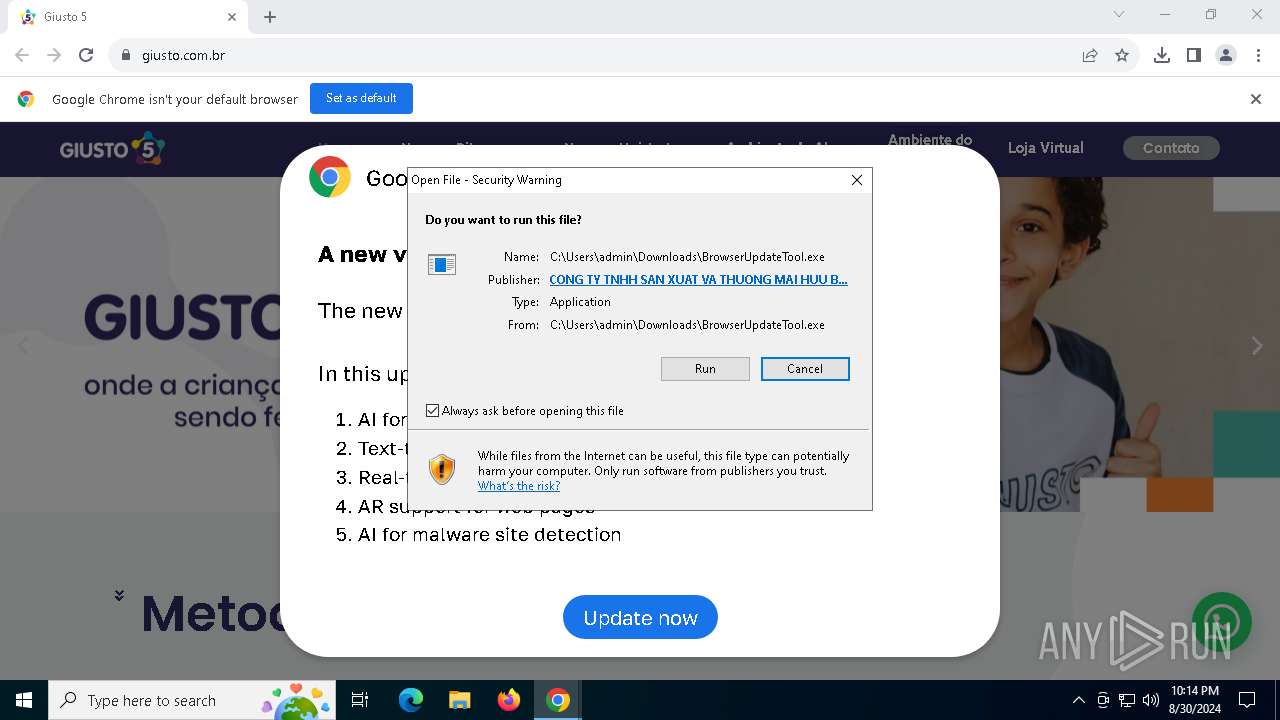Click the Chrome logo in update popup
The height and width of the screenshot is (720, 1280).
point(330,177)
